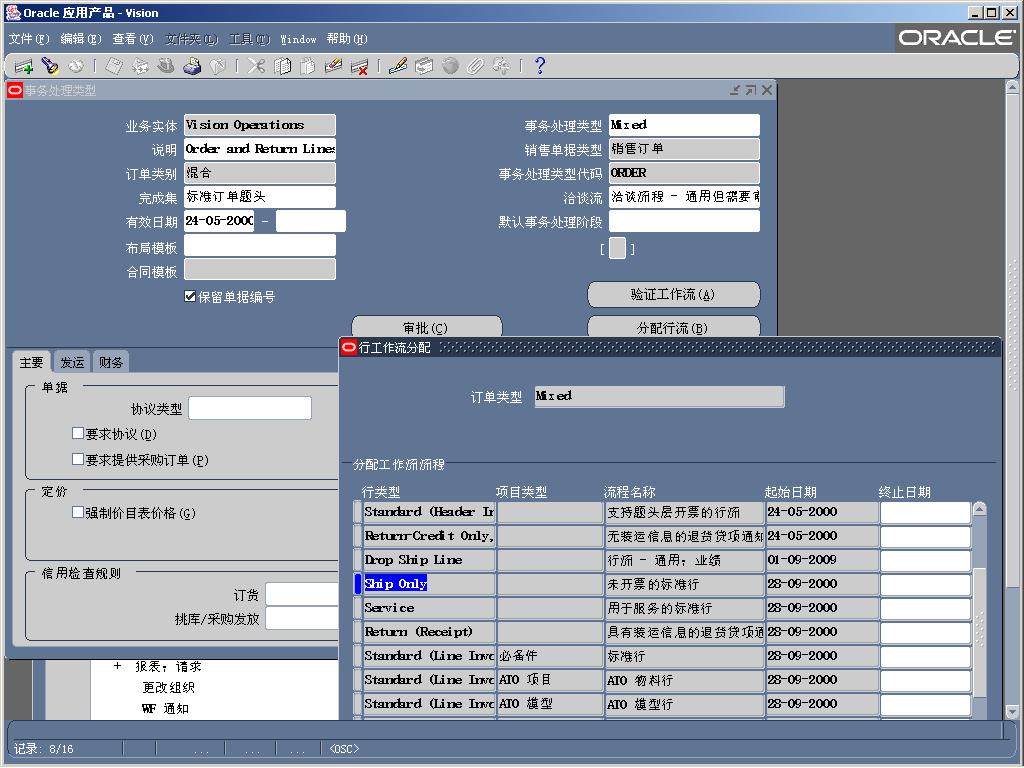Click the Print toolbar icon
This screenshot has width=1024, height=768.
pos(192,66)
